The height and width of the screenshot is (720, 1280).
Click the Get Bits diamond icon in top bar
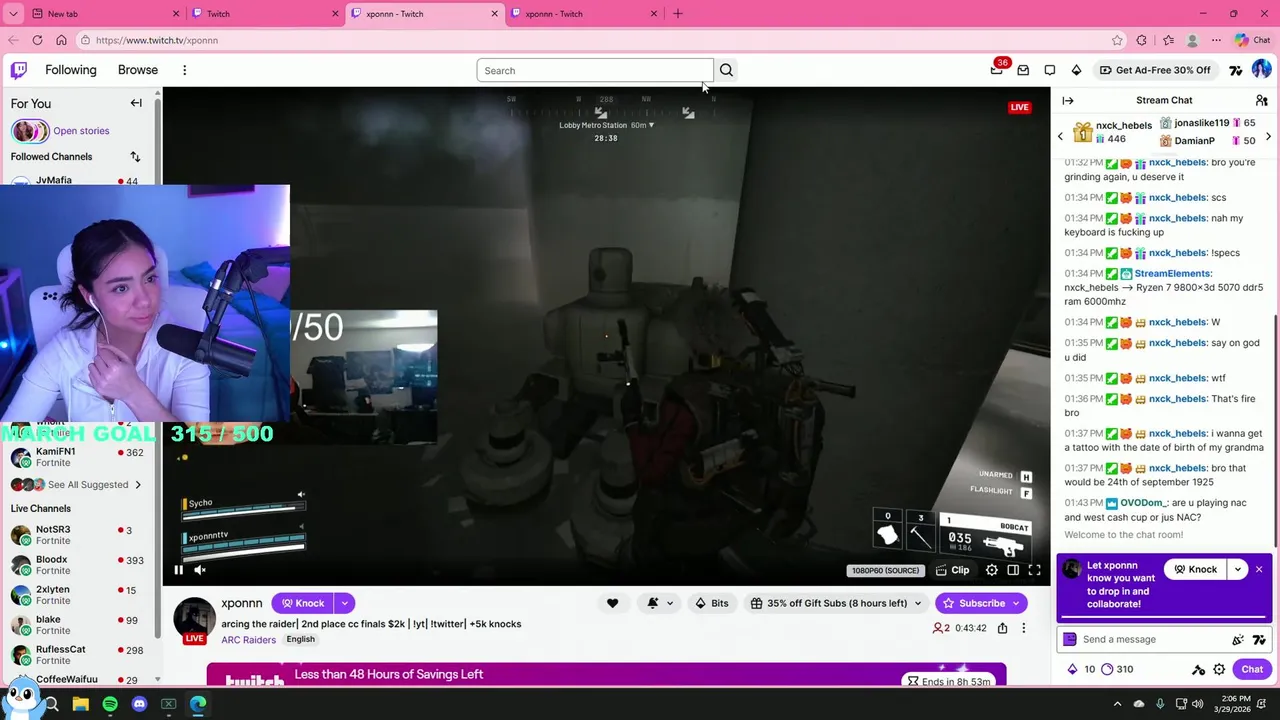coord(1076,70)
